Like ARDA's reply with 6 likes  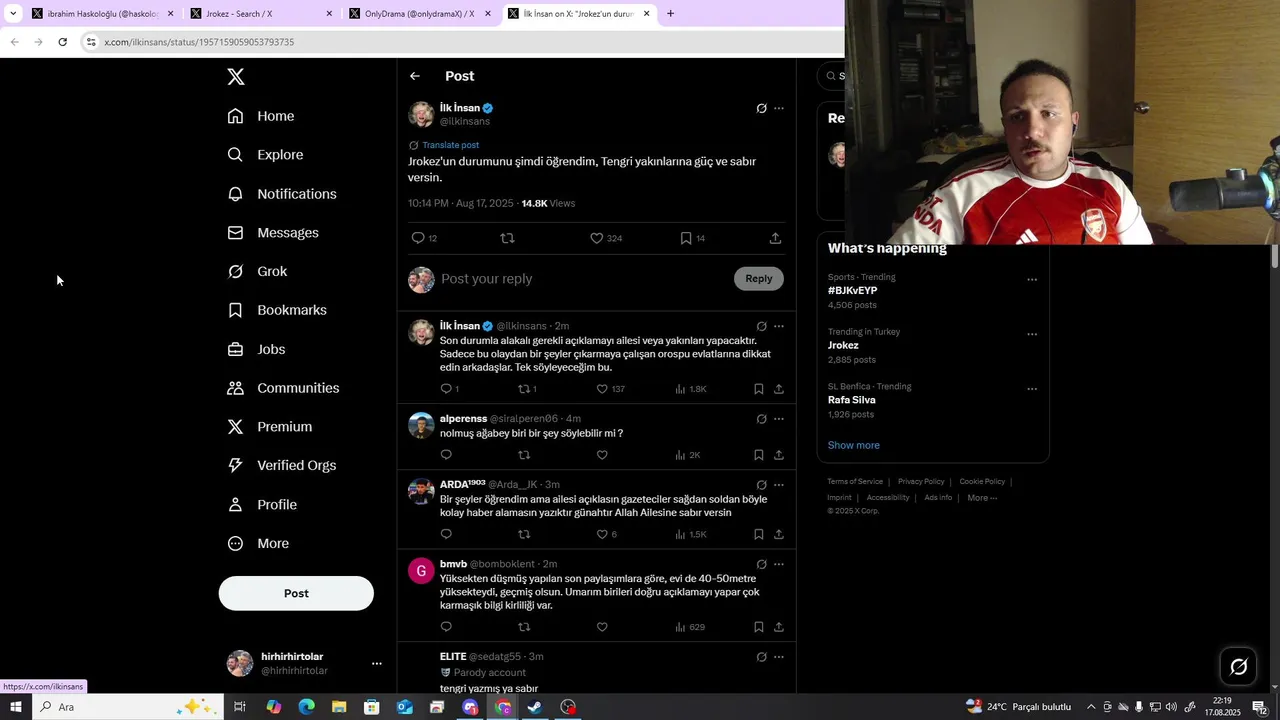606,534
